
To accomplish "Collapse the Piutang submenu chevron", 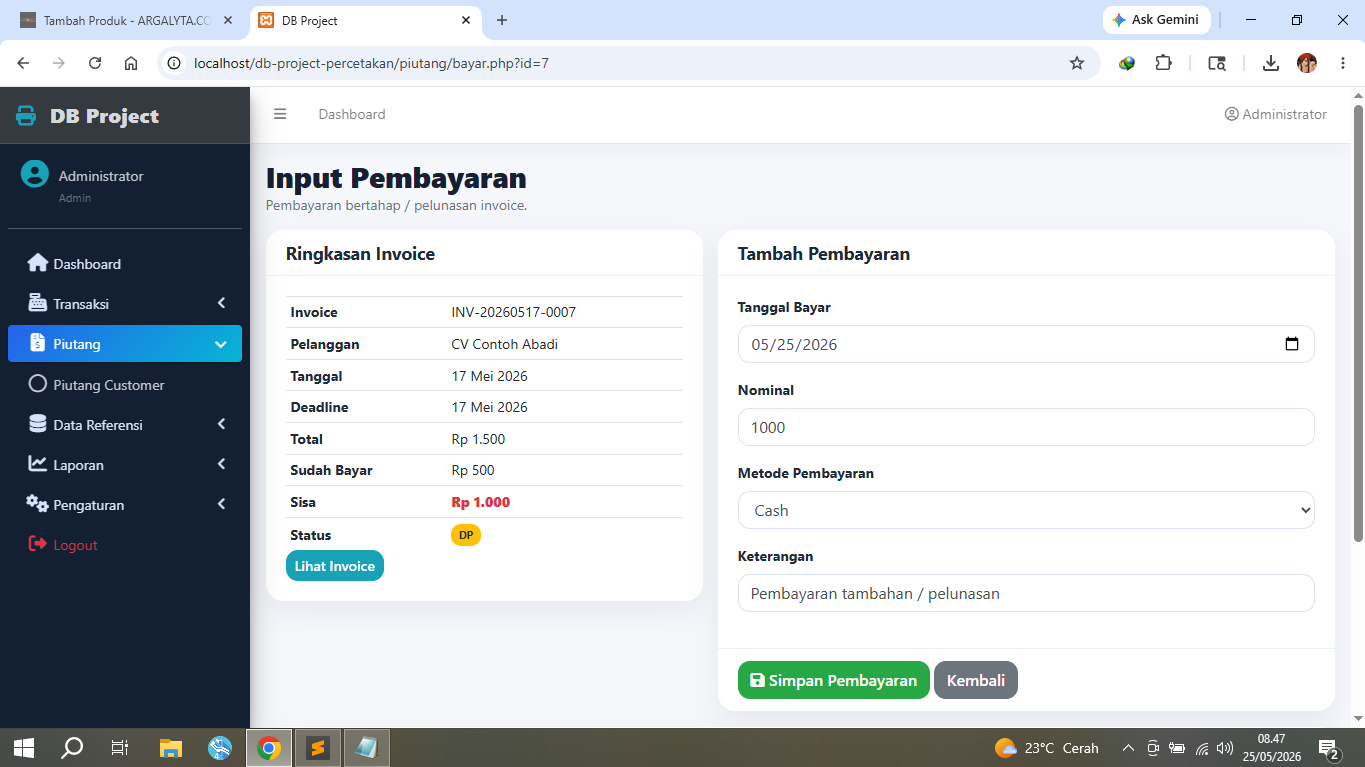I will click(x=222, y=344).
